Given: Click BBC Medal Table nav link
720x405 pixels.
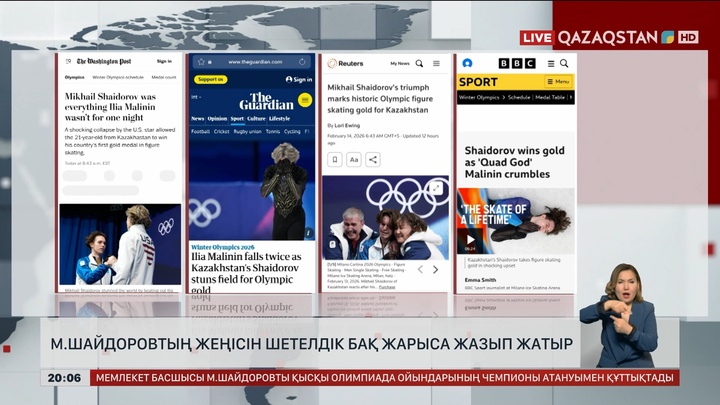Looking at the screenshot, I should (550, 97).
